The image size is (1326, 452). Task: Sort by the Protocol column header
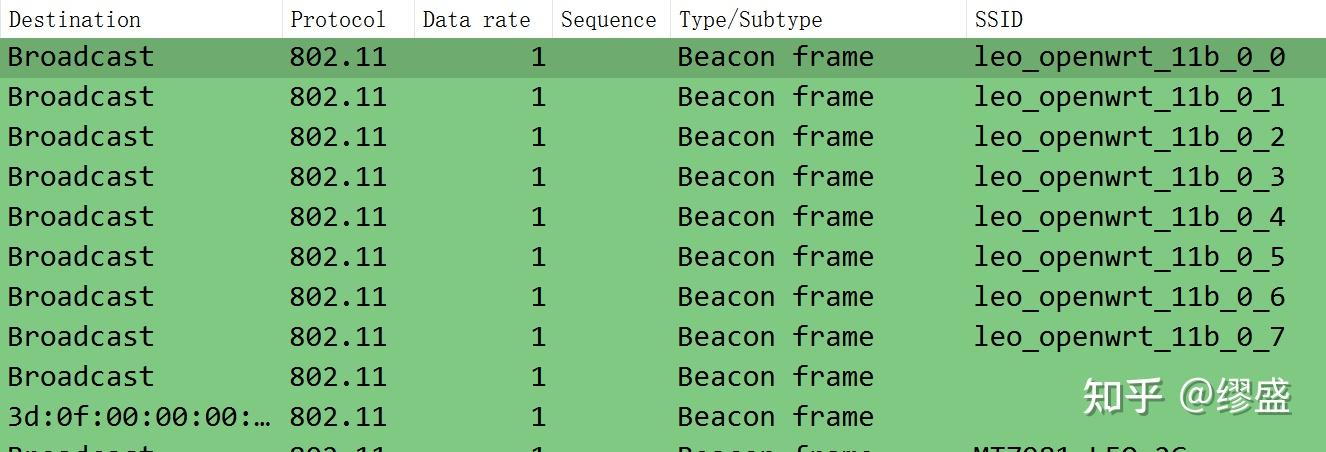coord(348,19)
